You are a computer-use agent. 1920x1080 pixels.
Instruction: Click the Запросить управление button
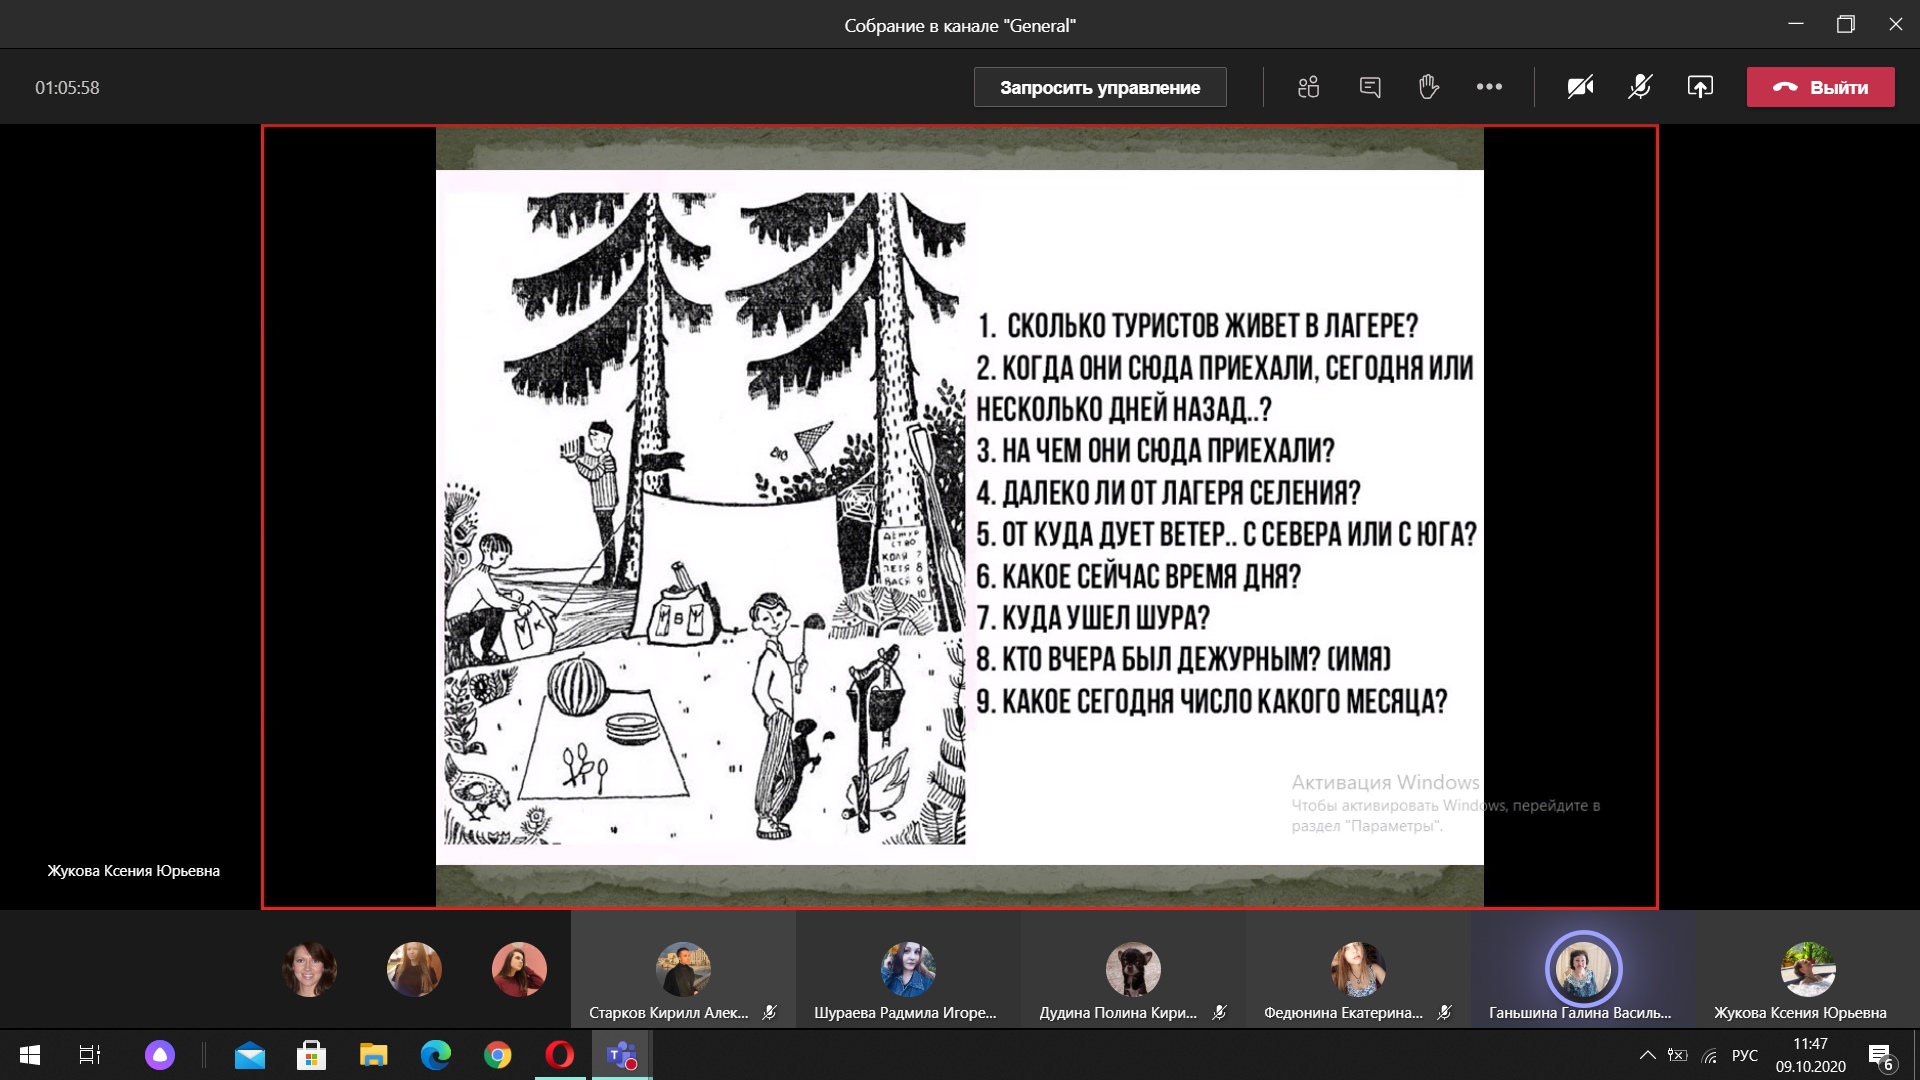[1100, 87]
